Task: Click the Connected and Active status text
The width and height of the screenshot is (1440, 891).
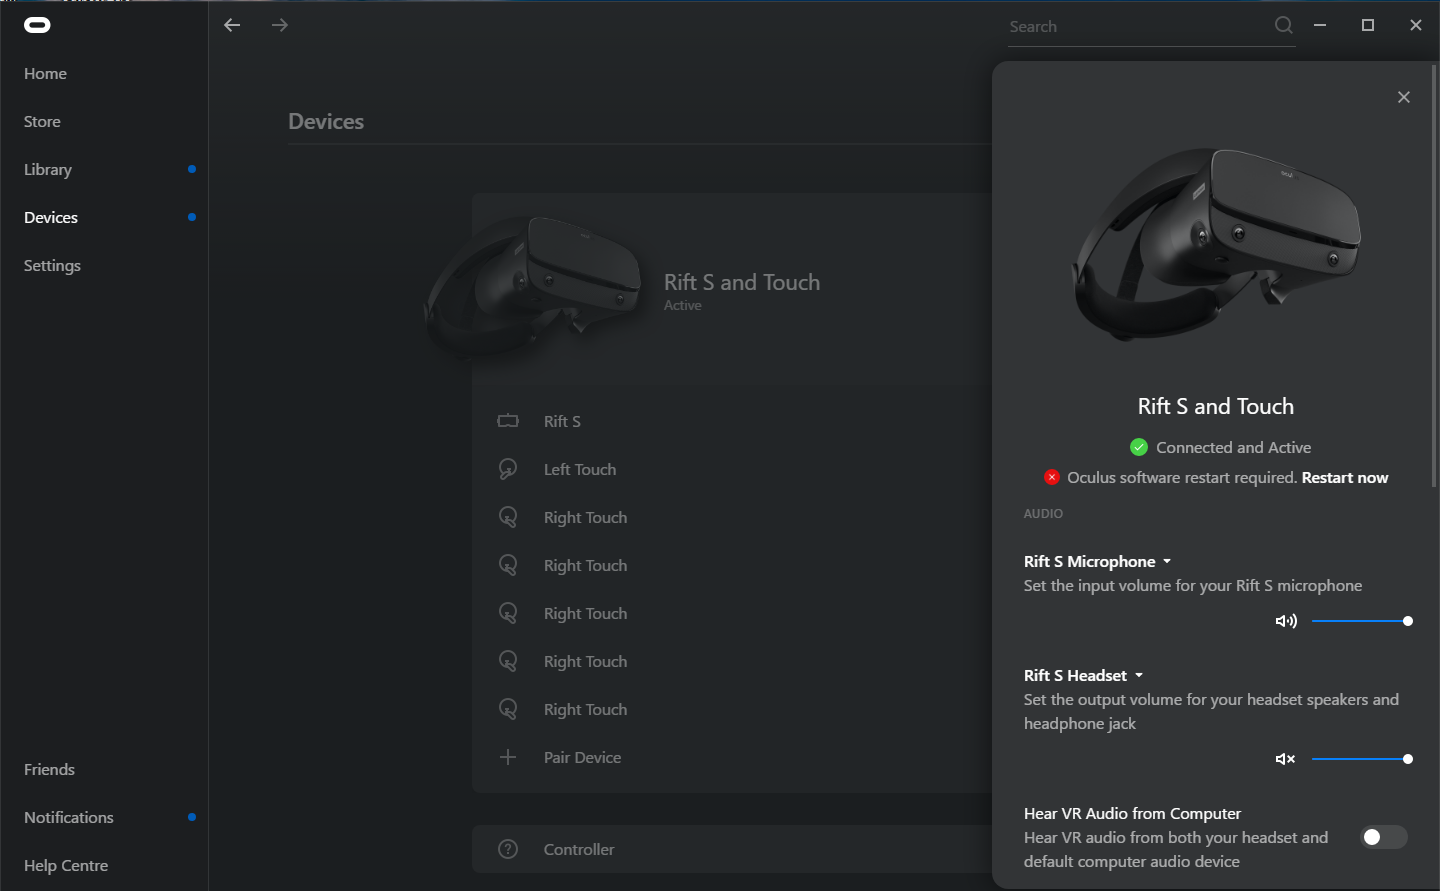Action: click(1233, 447)
